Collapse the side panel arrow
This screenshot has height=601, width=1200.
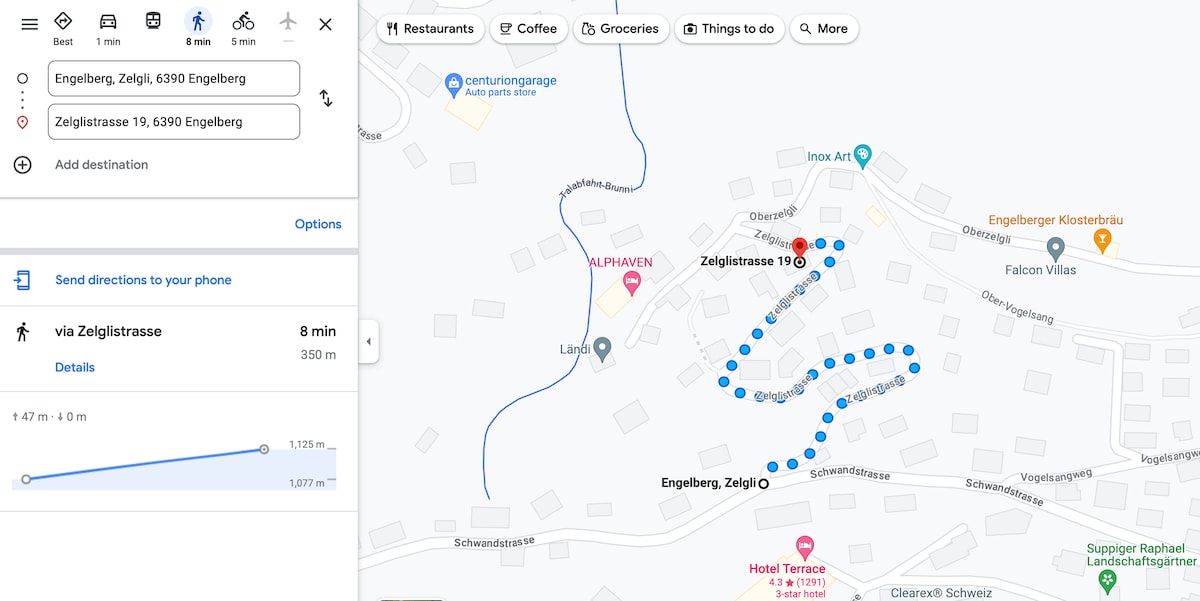[368, 342]
